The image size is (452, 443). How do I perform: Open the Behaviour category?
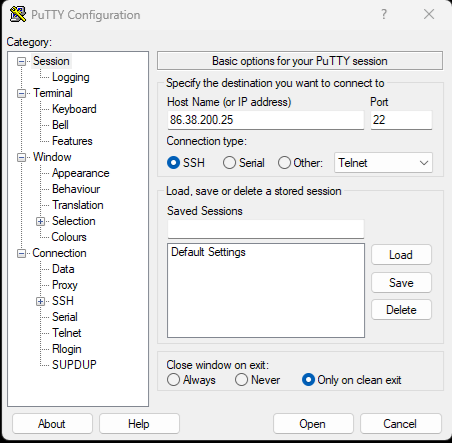[76, 189]
